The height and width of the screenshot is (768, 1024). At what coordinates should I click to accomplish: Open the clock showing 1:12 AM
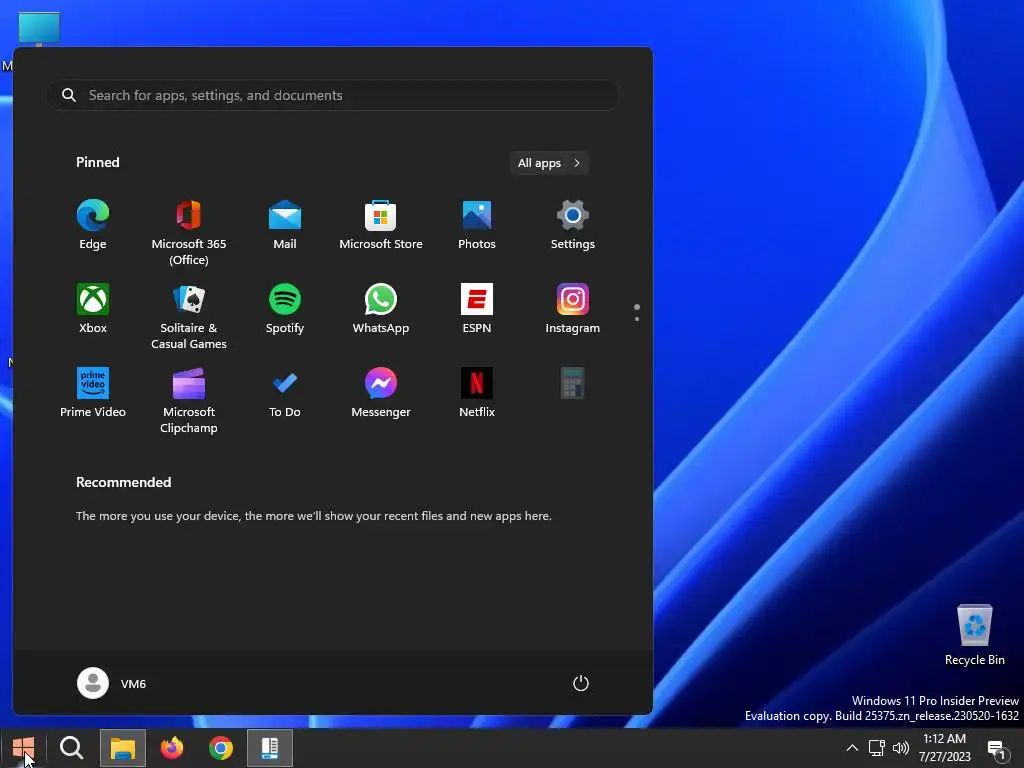pyautogui.click(x=944, y=748)
